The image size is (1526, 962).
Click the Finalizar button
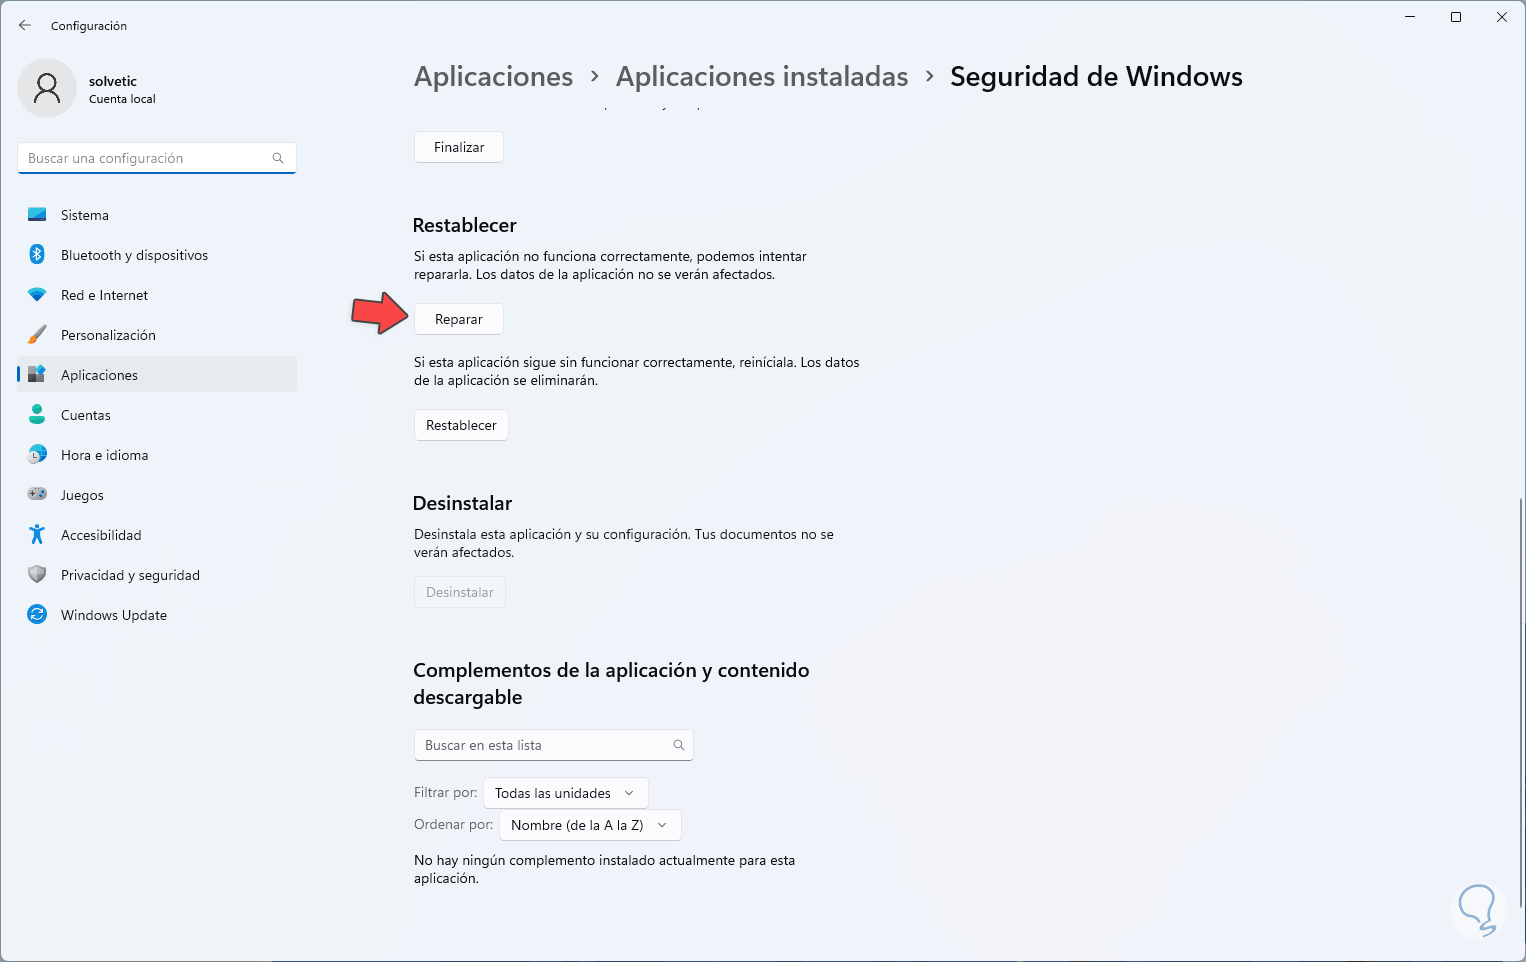459,147
